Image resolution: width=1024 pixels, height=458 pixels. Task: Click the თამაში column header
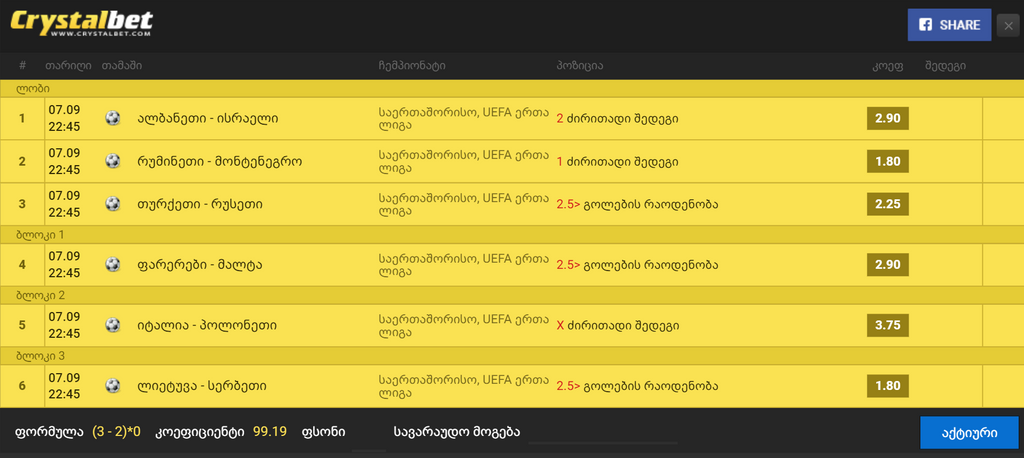pyautogui.click(x=122, y=66)
